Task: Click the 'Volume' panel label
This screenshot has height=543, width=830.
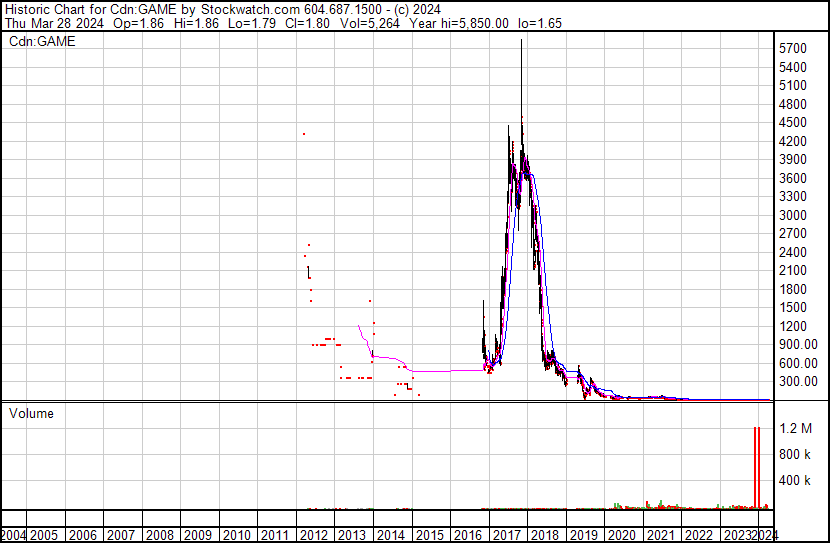Action: click(x=31, y=413)
